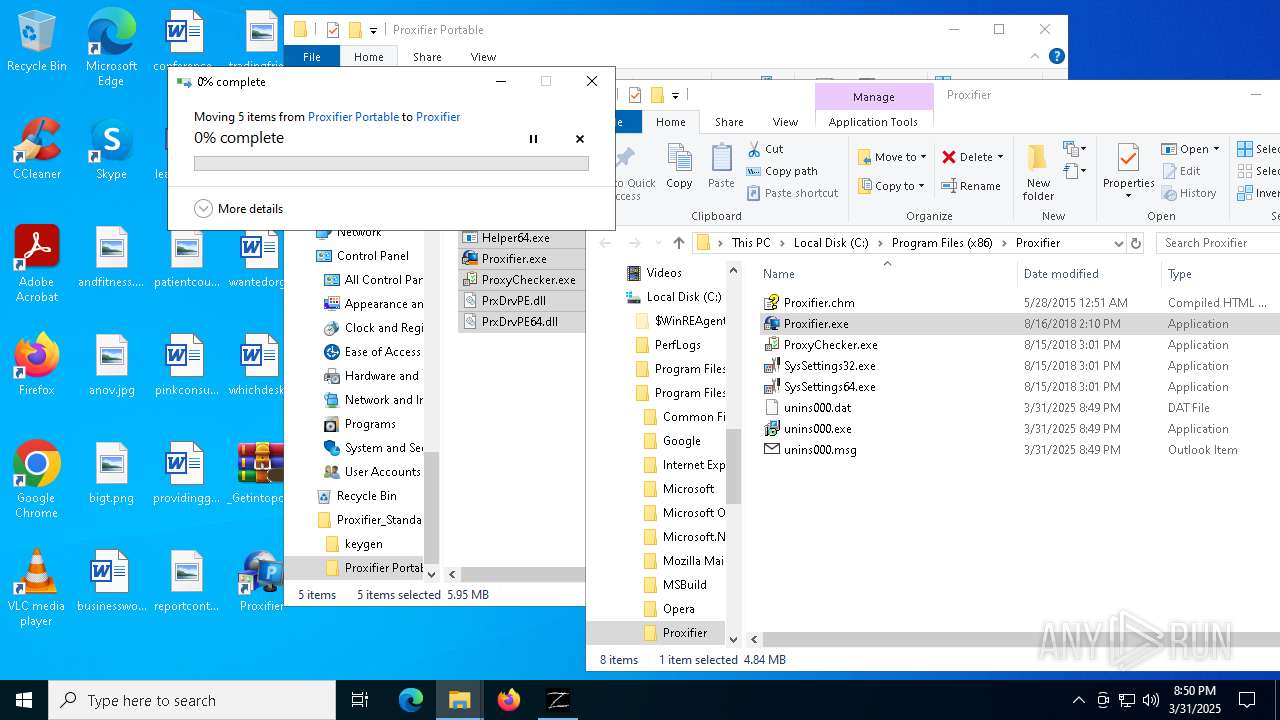The image size is (1280, 720).
Task: Click Paste shortcut in ribbon
Action: 793,193
